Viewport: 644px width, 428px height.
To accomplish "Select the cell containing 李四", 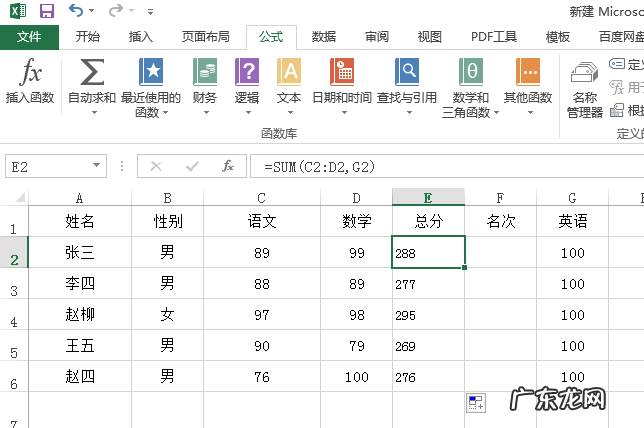I will tap(80, 283).
